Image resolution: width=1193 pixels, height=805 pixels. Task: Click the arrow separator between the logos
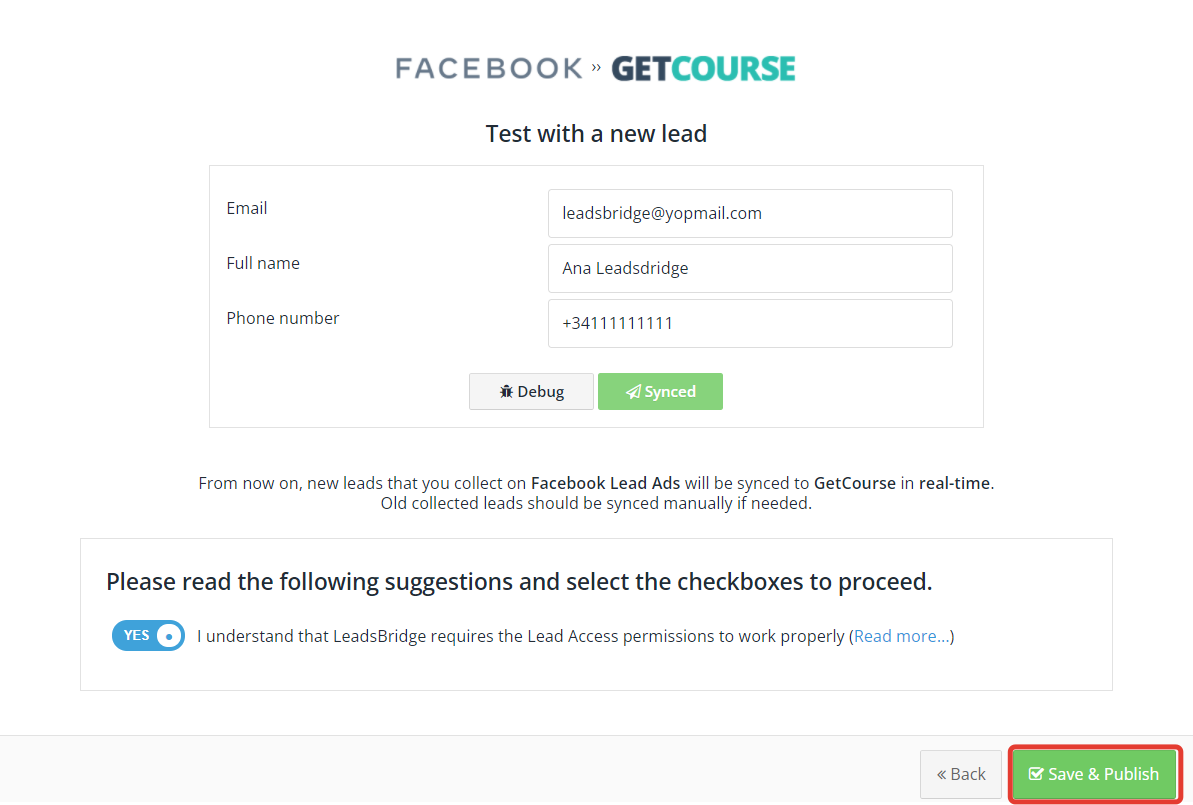(596, 68)
